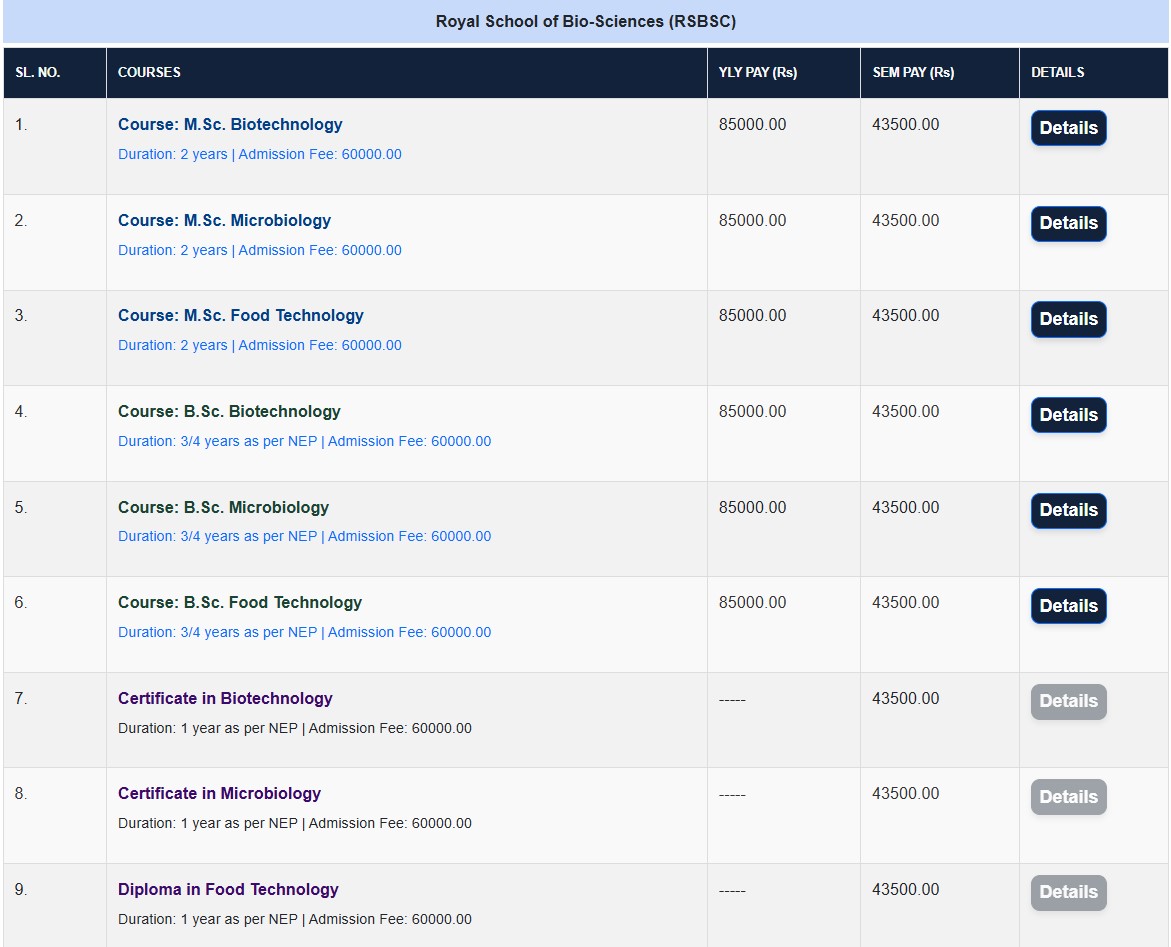The height and width of the screenshot is (947, 1171).
Task: Click semester pay 43500.00 for B.Sc. Biotechnology
Action: [906, 412]
